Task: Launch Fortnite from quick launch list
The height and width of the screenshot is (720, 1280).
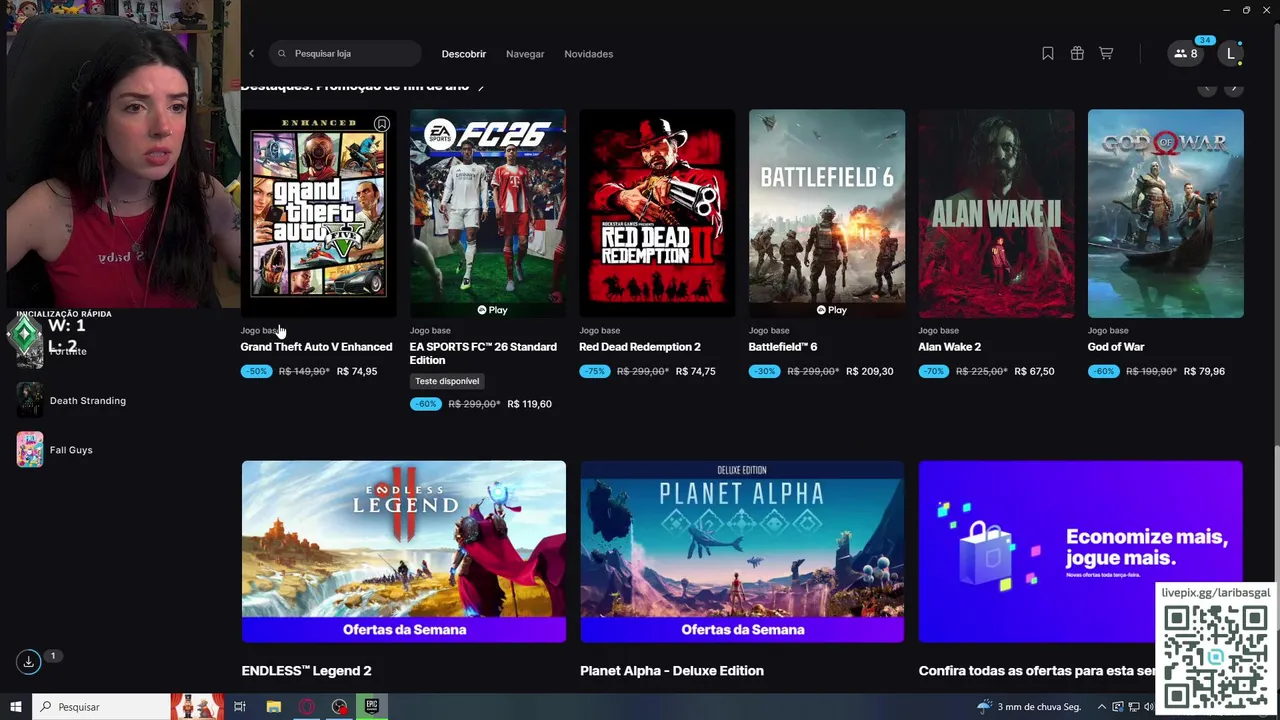Action: 70,351
